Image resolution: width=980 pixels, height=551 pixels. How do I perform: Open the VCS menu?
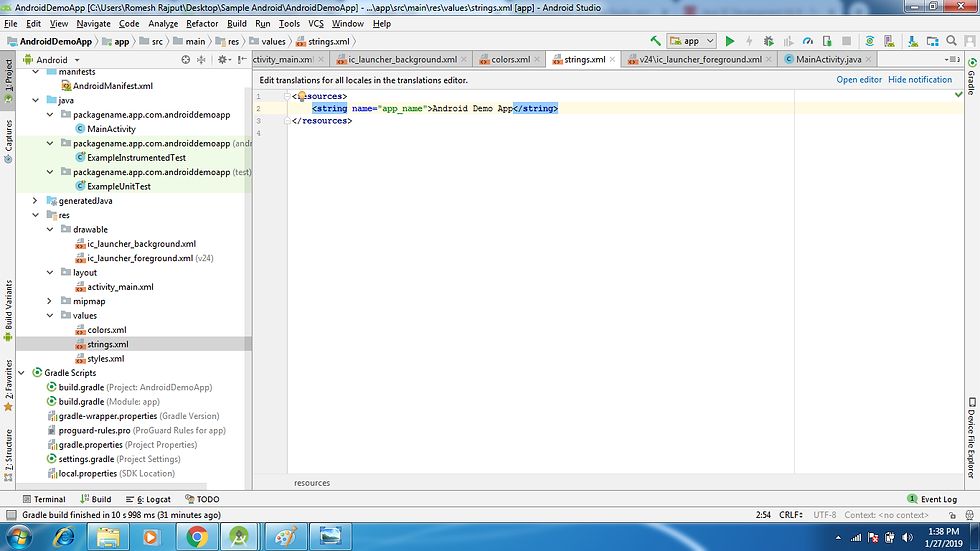tap(316, 24)
